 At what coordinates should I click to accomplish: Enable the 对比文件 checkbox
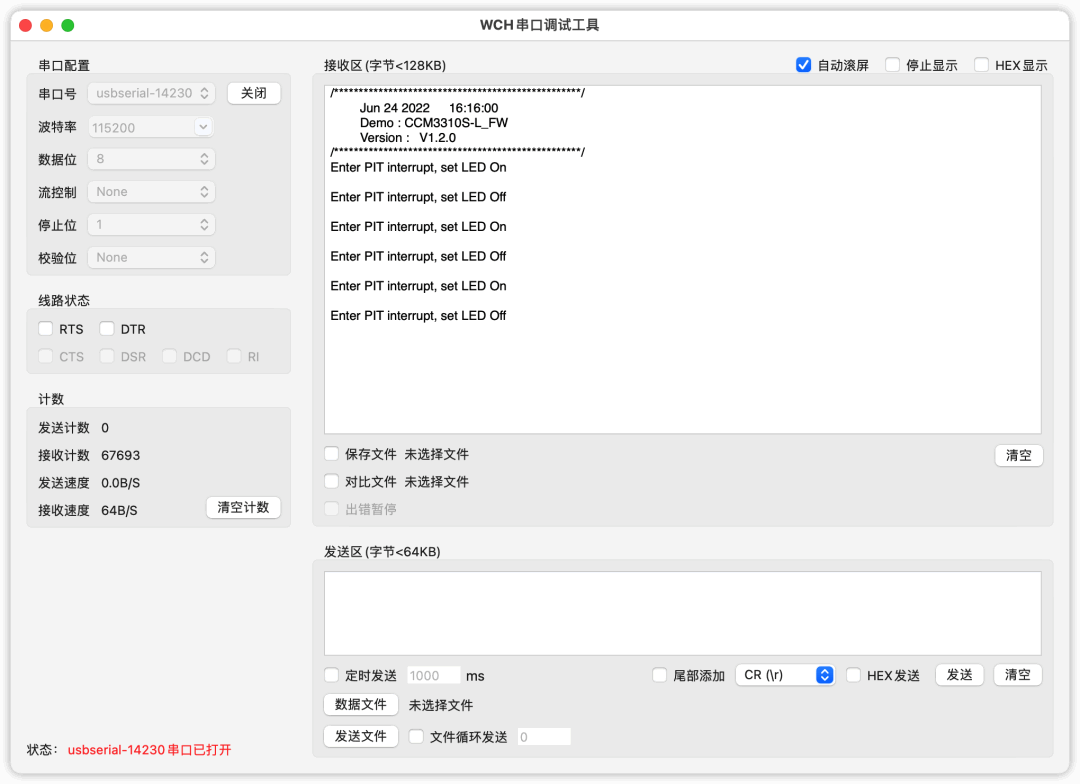pyautogui.click(x=332, y=481)
